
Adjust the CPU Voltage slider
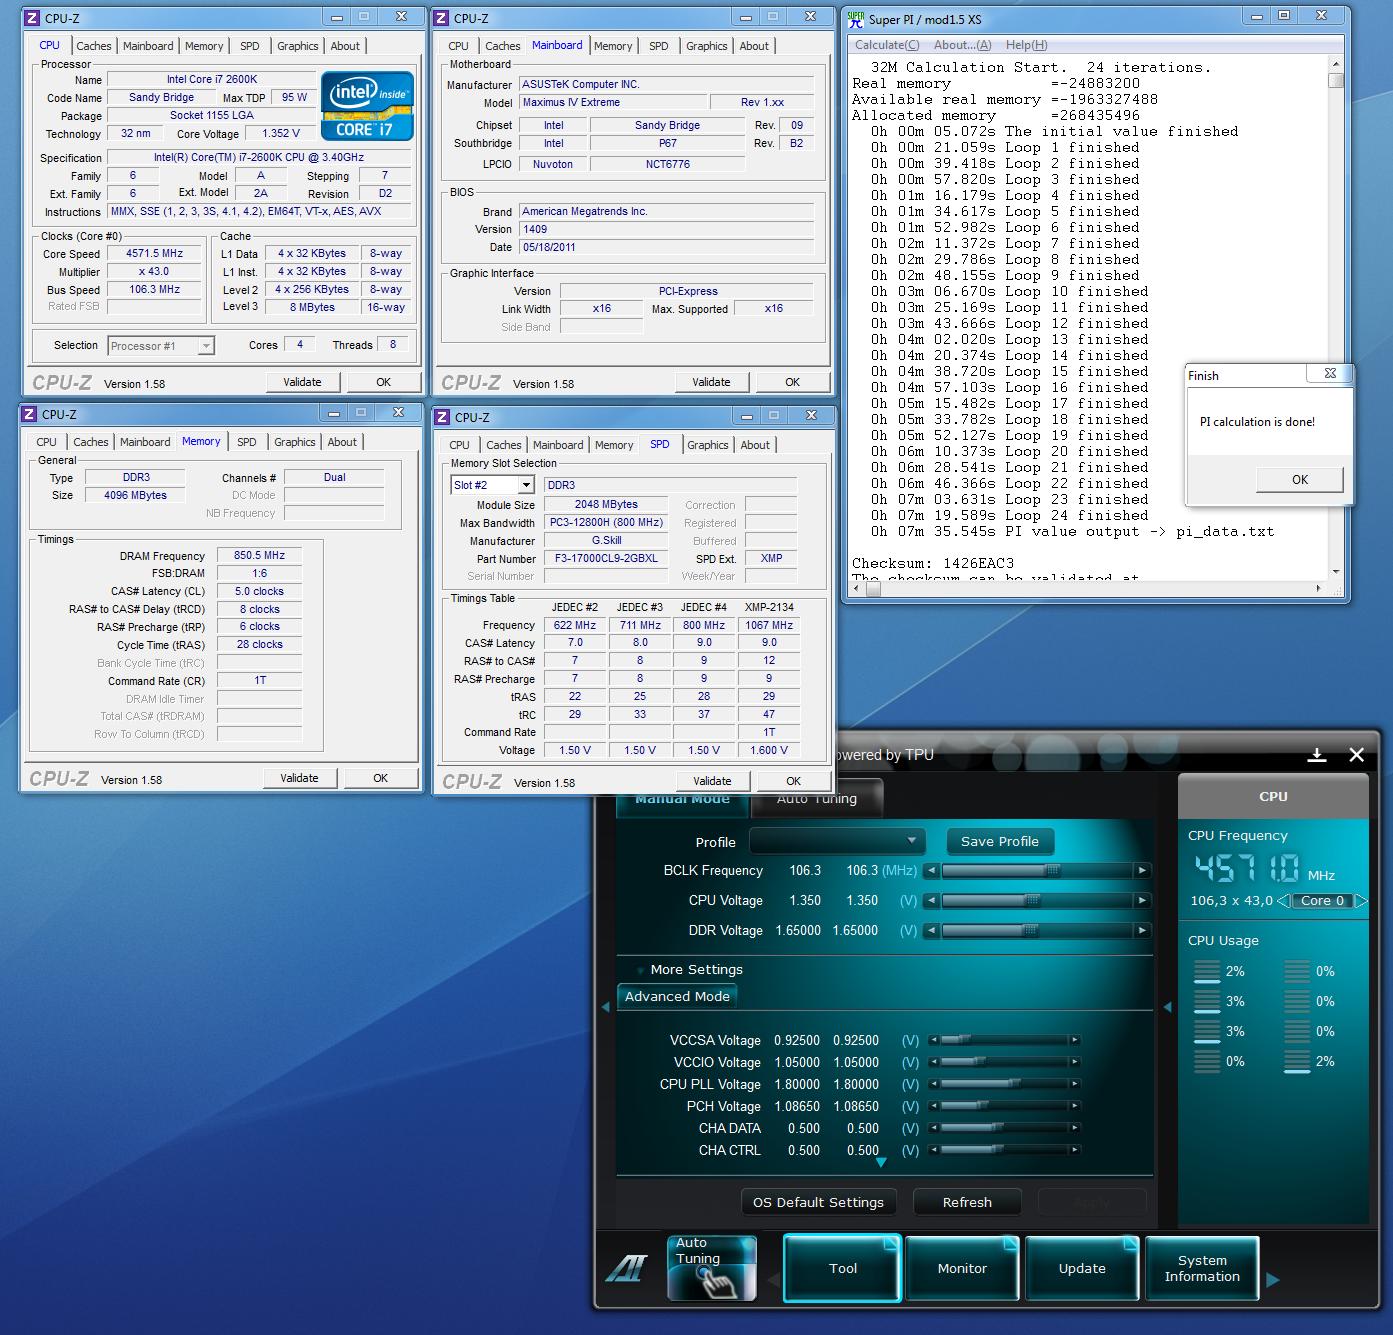click(x=1032, y=901)
